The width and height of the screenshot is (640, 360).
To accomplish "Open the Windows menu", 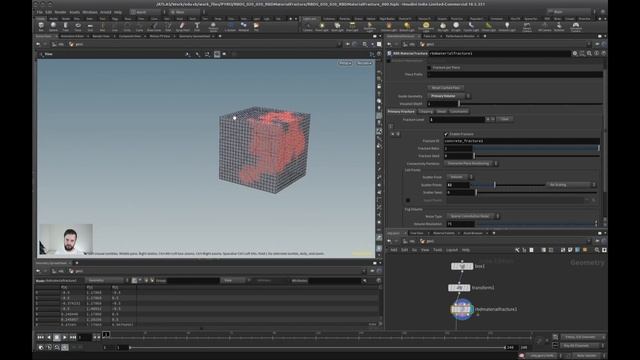I will [90, 12].
